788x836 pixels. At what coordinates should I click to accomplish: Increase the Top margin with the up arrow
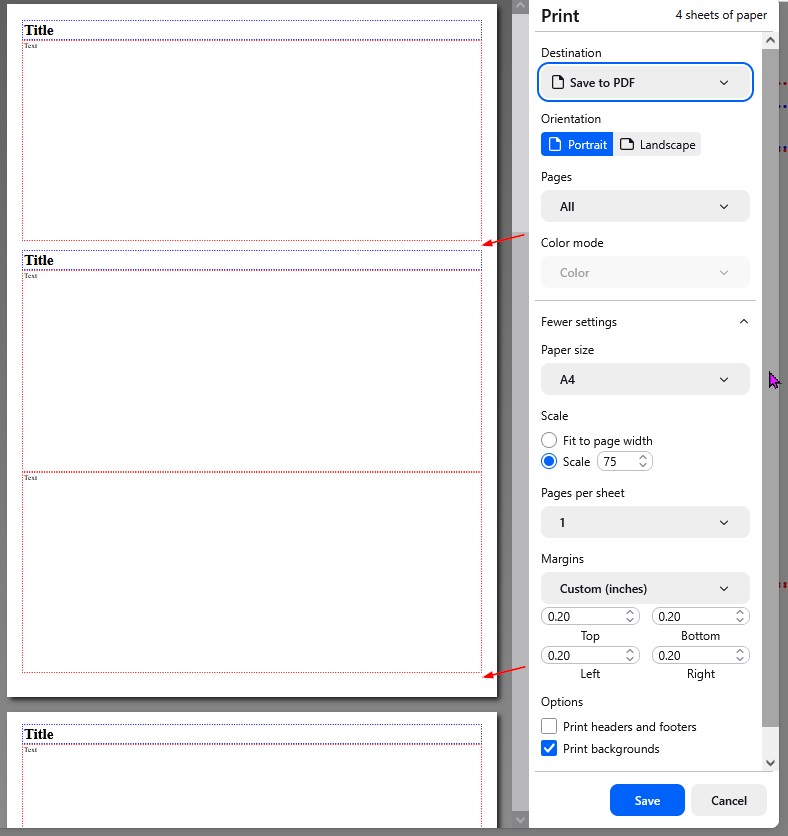click(630, 612)
